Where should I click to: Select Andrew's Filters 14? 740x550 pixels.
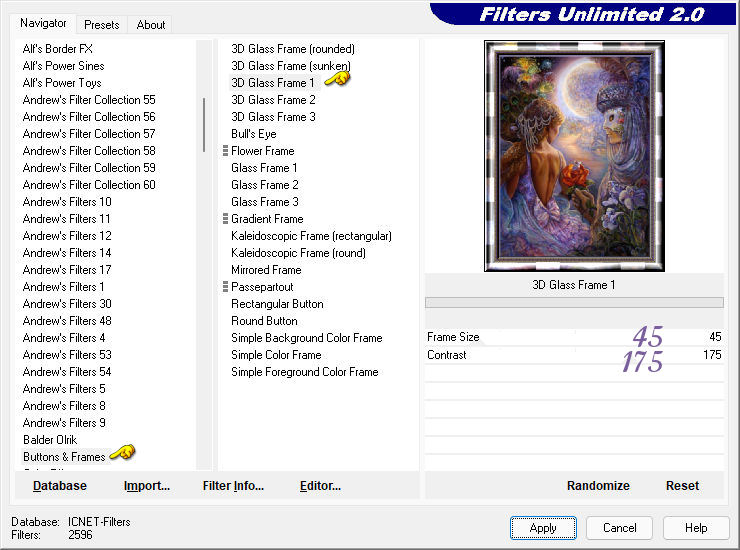(67, 253)
